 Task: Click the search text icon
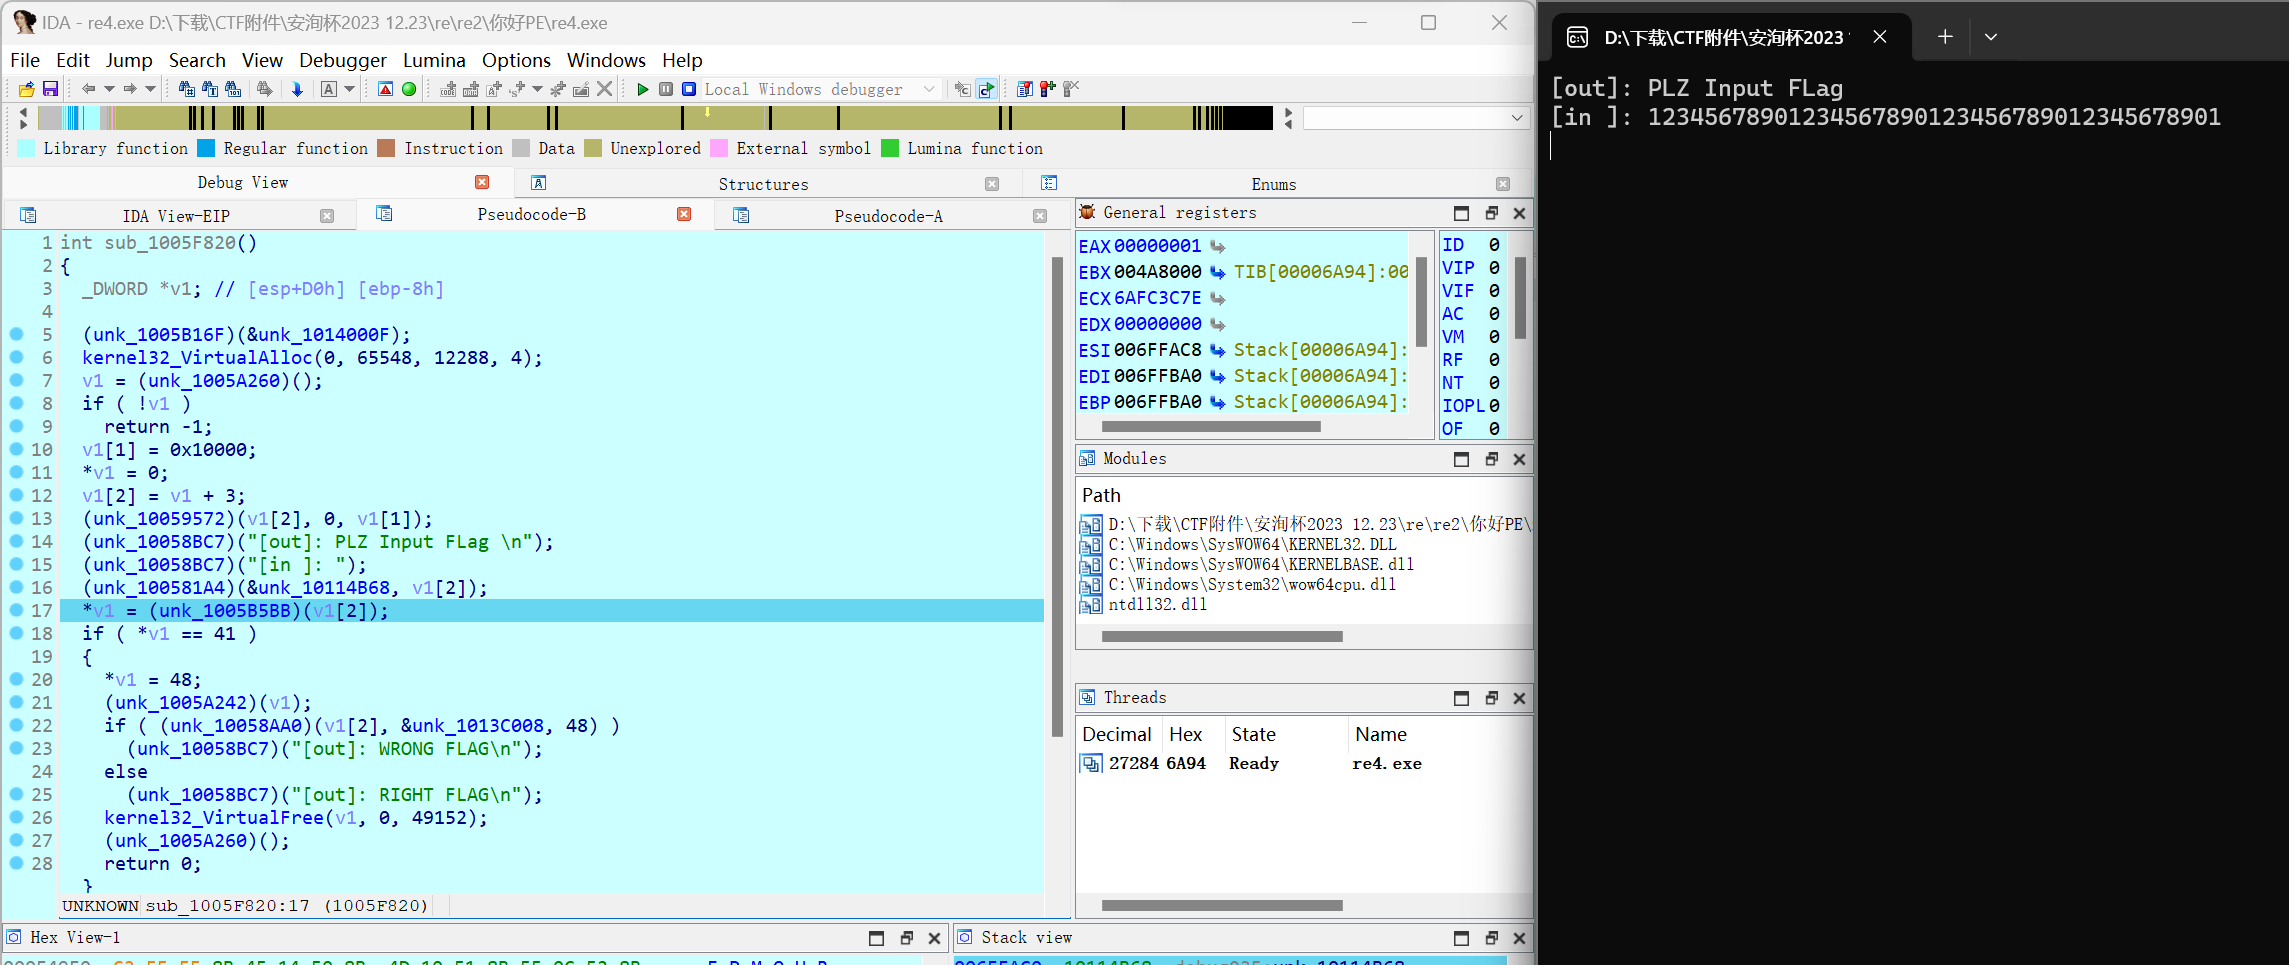(x=210, y=89)
